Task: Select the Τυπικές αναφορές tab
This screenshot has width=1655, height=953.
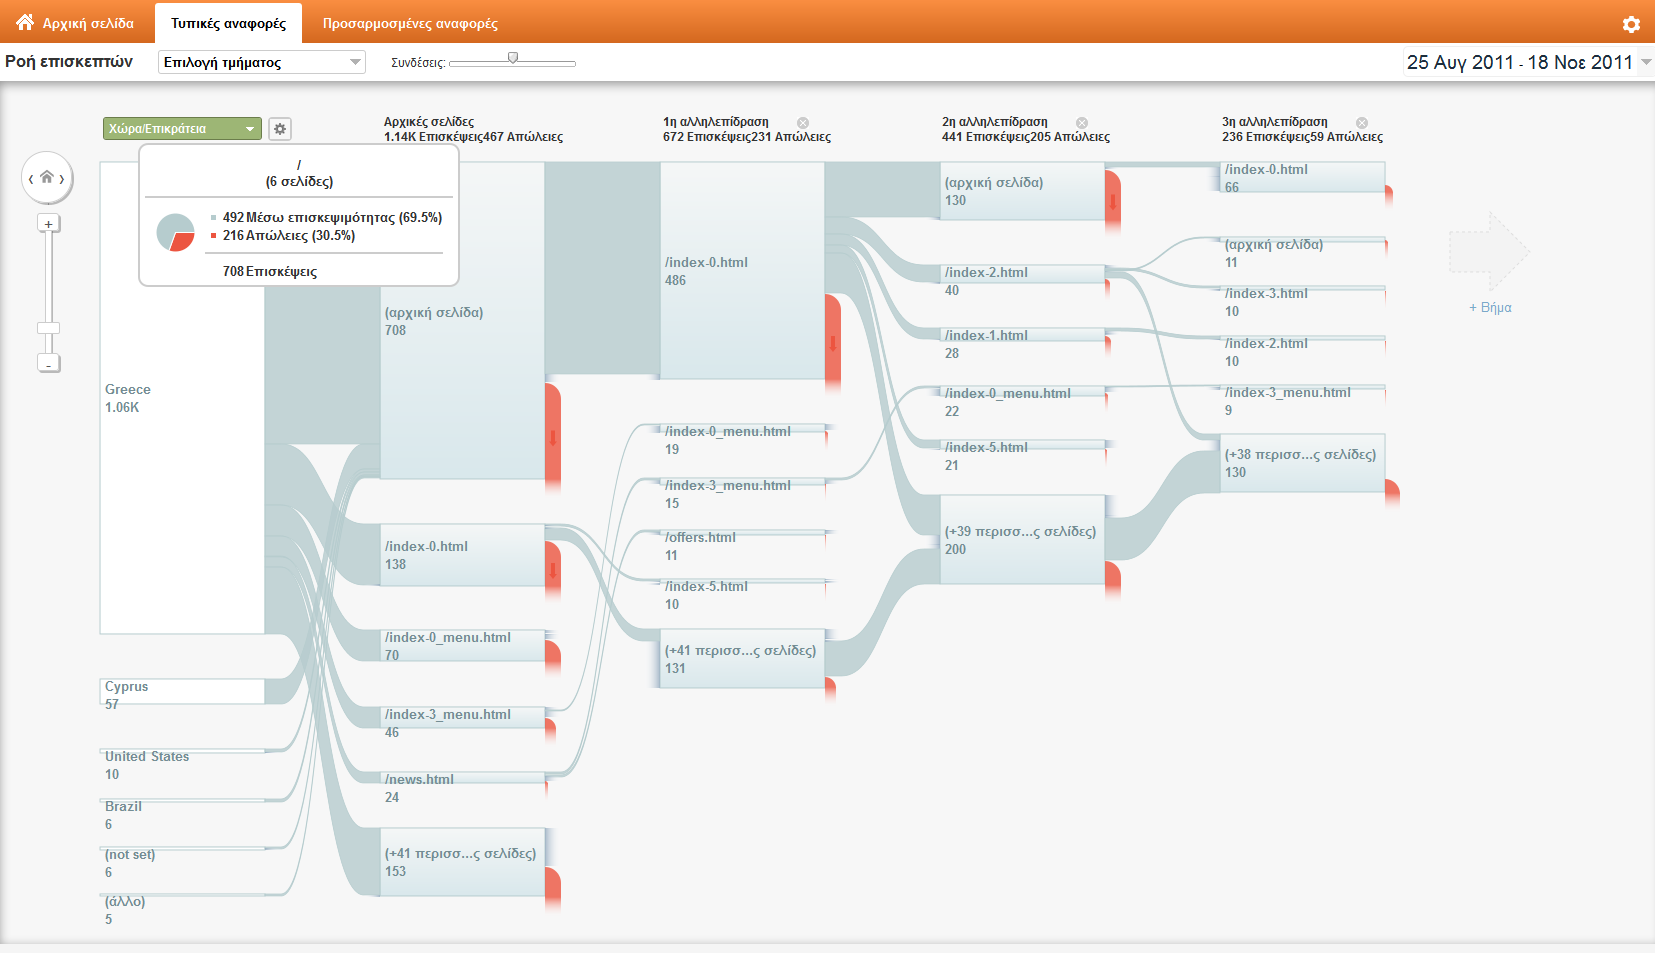Action: (228, 23)
